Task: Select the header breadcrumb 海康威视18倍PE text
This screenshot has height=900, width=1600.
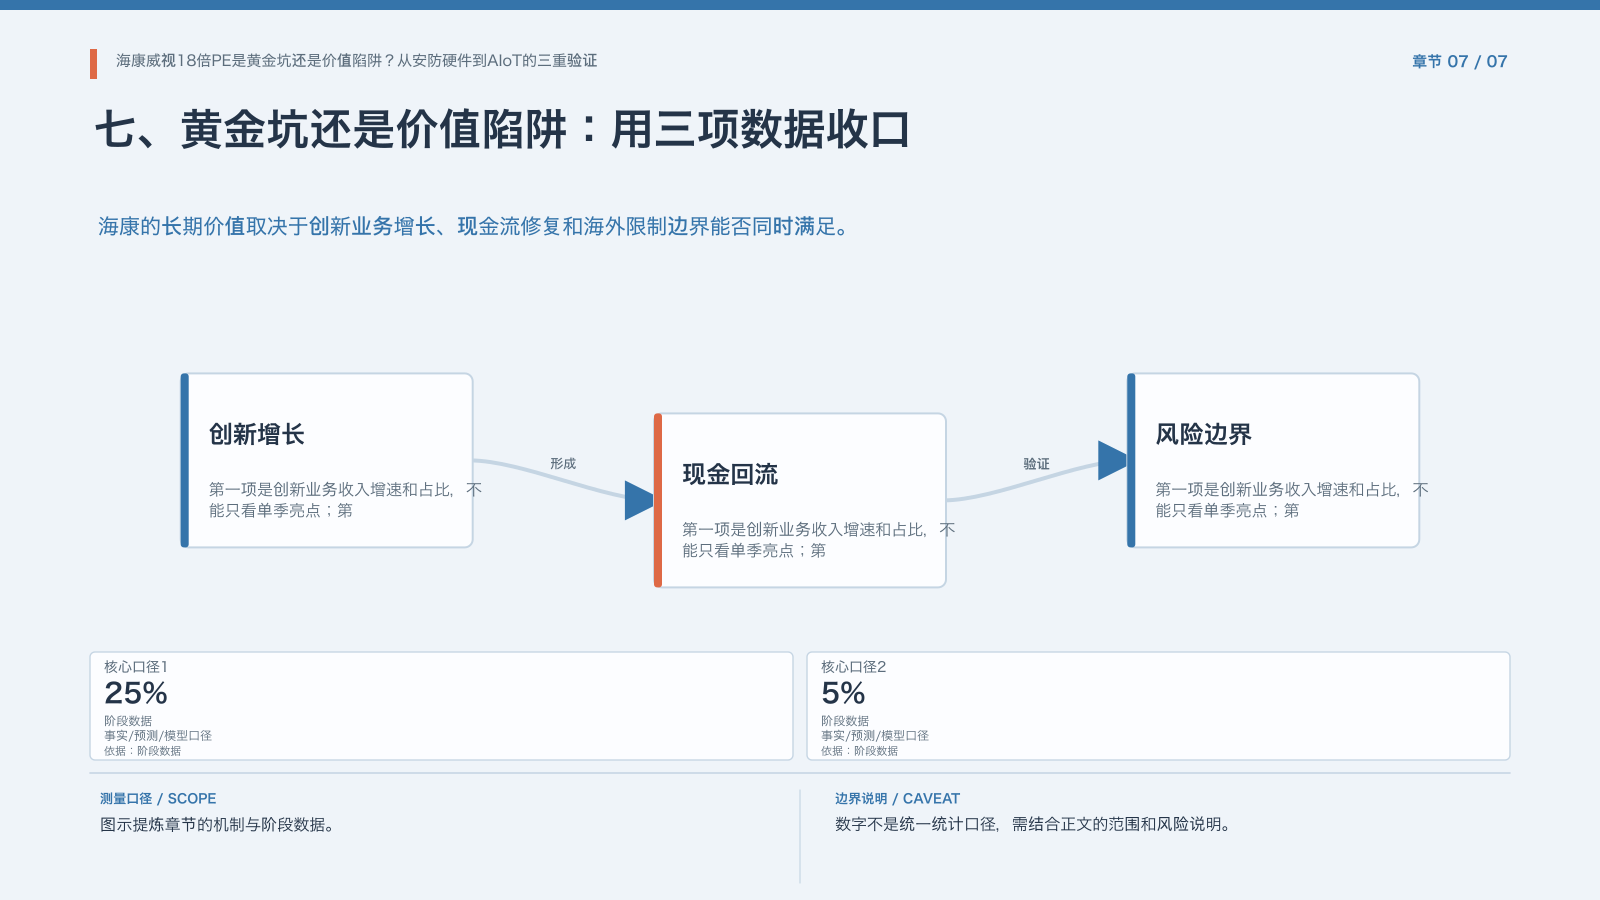Action: click(x=356, y=61)
